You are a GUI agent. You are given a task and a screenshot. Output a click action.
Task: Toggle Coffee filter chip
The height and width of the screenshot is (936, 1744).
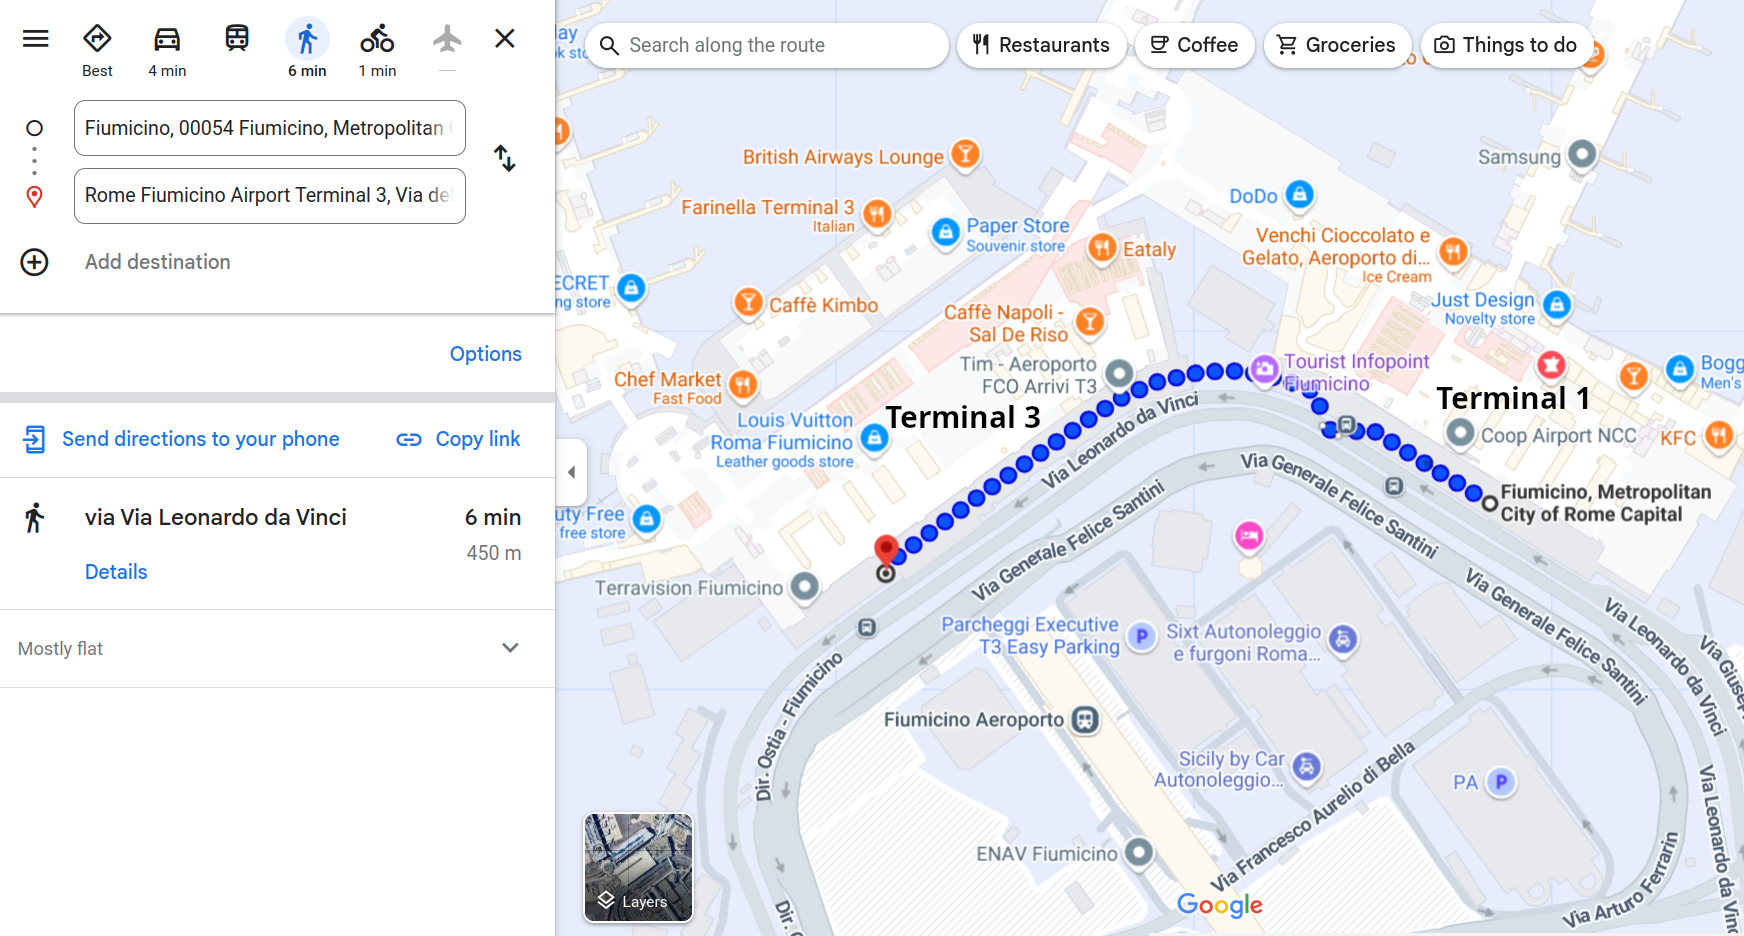1194,45
